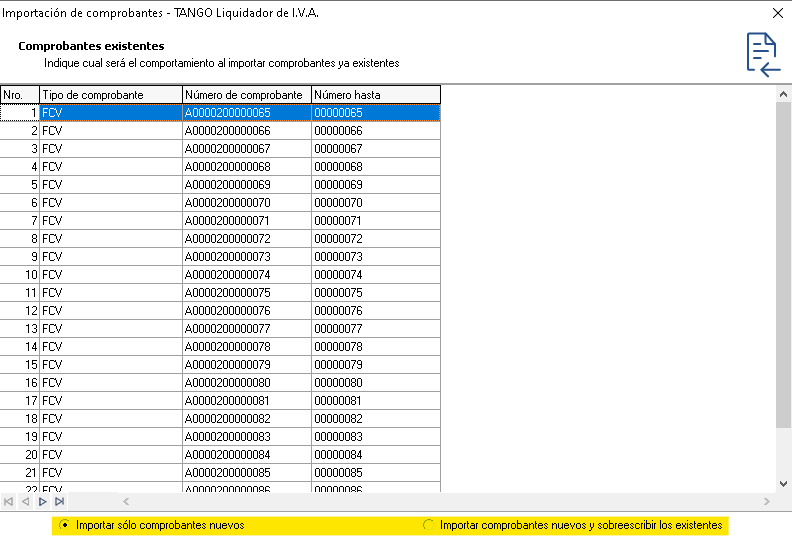Image resolution: width=792 pixels, height=551 pixels.
Task: Select cell A0000200000081
Action: pyautogui.click(x=247, y=401)
